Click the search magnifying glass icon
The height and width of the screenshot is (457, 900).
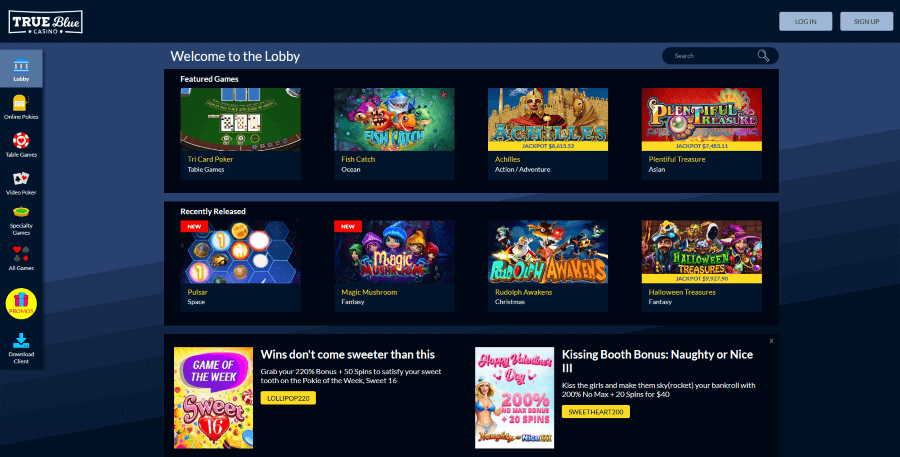click(763, 56)
